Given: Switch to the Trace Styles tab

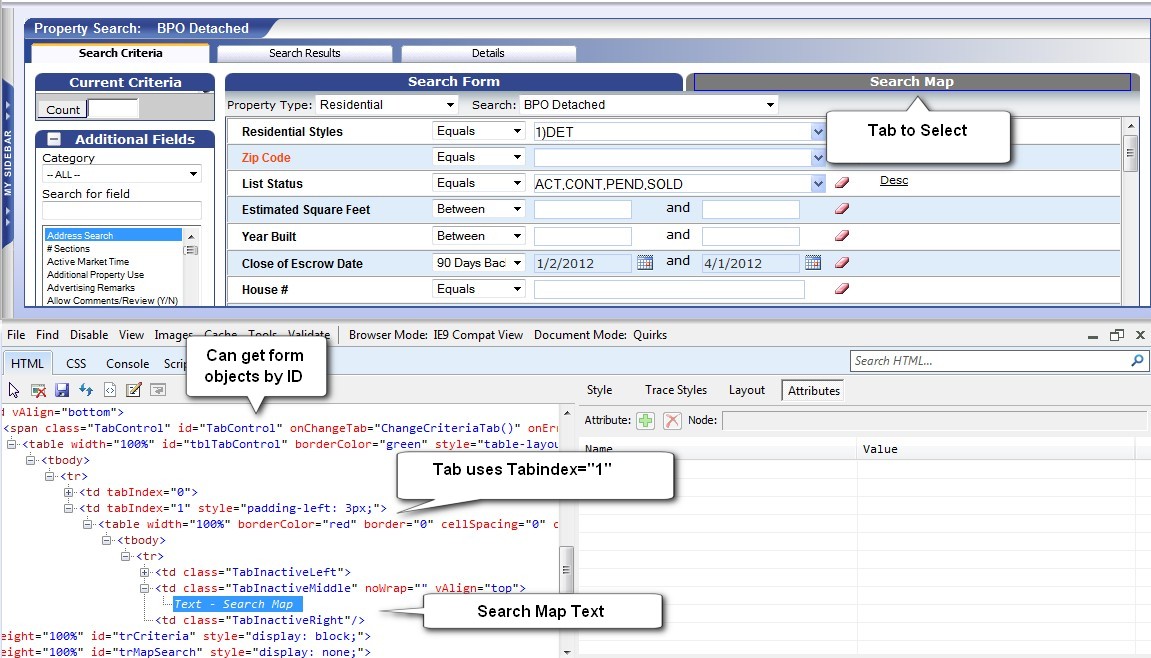Looking at the screenshot, I should [x=676, y=390].
